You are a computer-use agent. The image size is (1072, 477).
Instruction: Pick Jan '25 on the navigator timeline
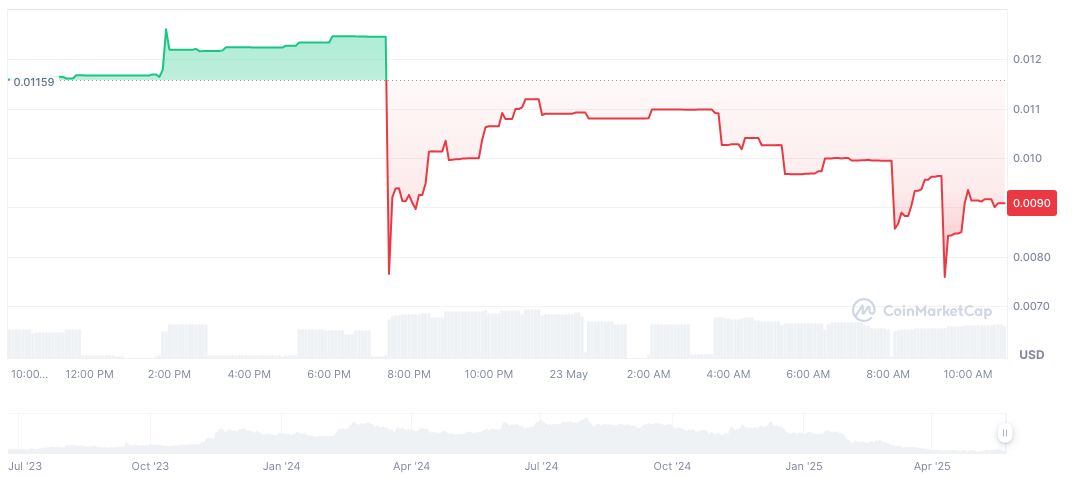coord(802,466)
